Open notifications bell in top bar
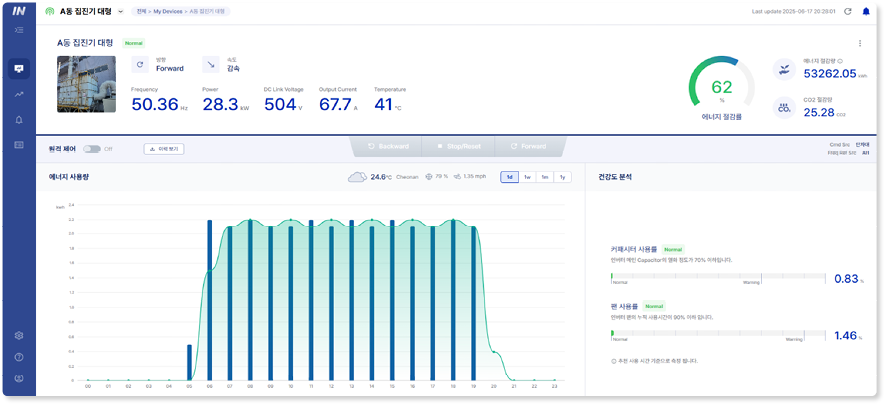 click(x=865, y=12)
